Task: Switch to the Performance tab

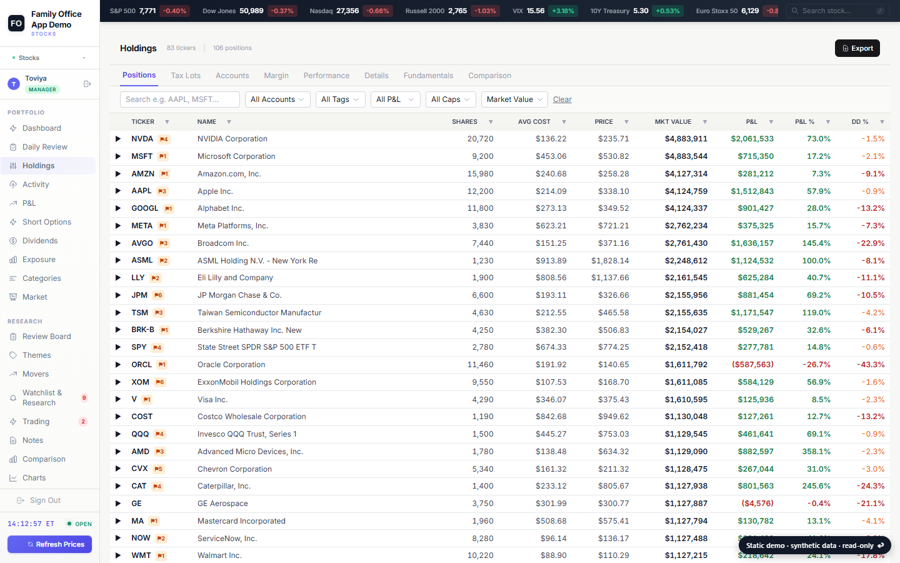Action: (x=326, y=75)
